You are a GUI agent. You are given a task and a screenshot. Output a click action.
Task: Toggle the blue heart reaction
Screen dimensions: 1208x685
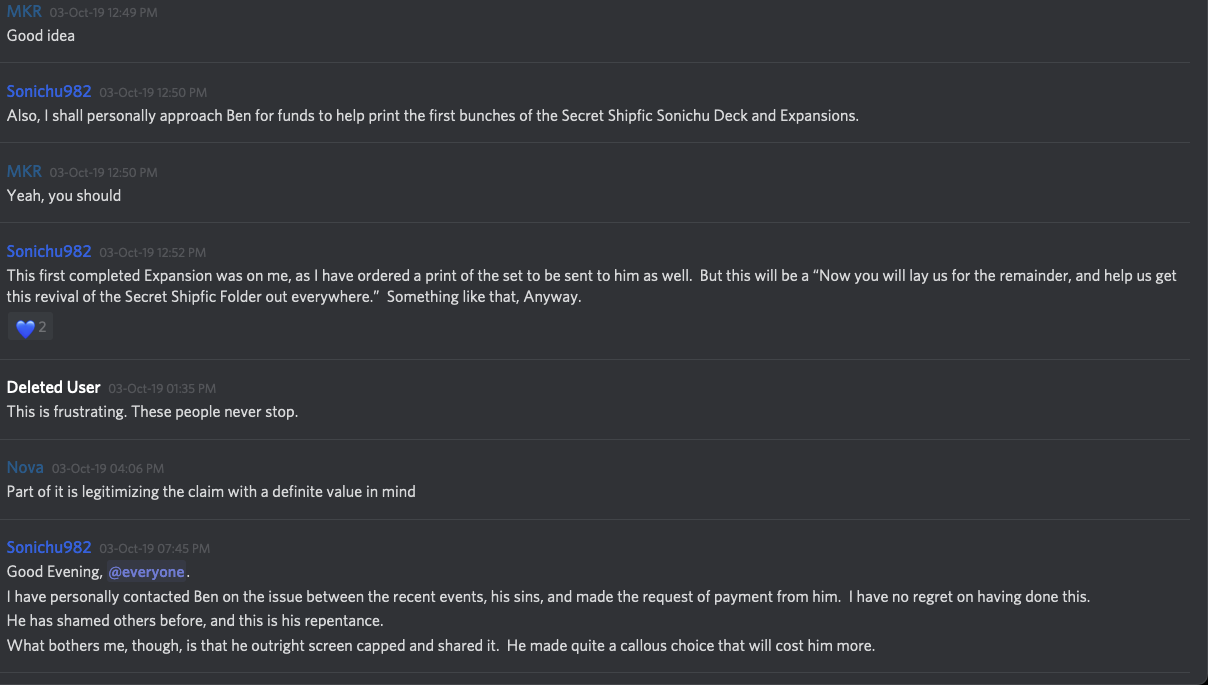tap(30, 327)
